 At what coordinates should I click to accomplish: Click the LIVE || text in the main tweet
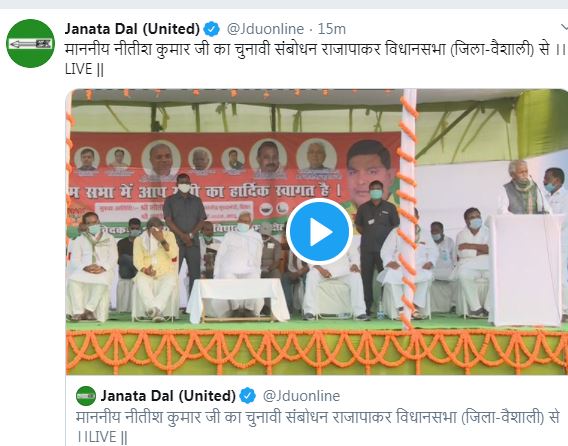click(84, 69)
